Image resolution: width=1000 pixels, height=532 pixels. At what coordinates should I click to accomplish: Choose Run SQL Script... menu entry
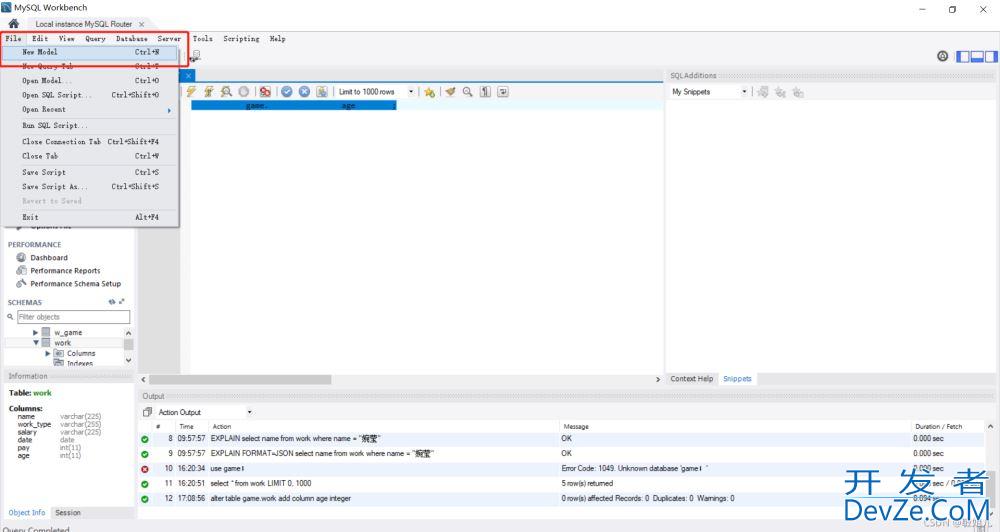coord(90,125)
